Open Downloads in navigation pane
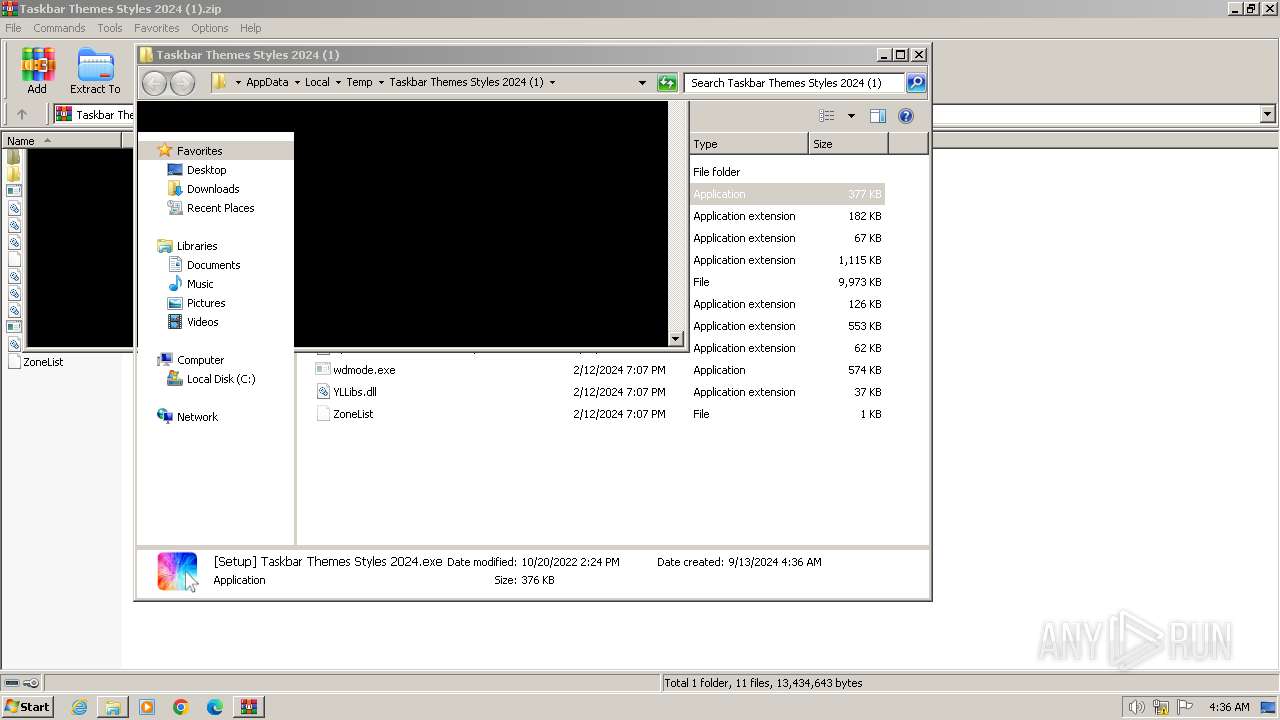This screenshot has width=1280, height=720. 213,189
